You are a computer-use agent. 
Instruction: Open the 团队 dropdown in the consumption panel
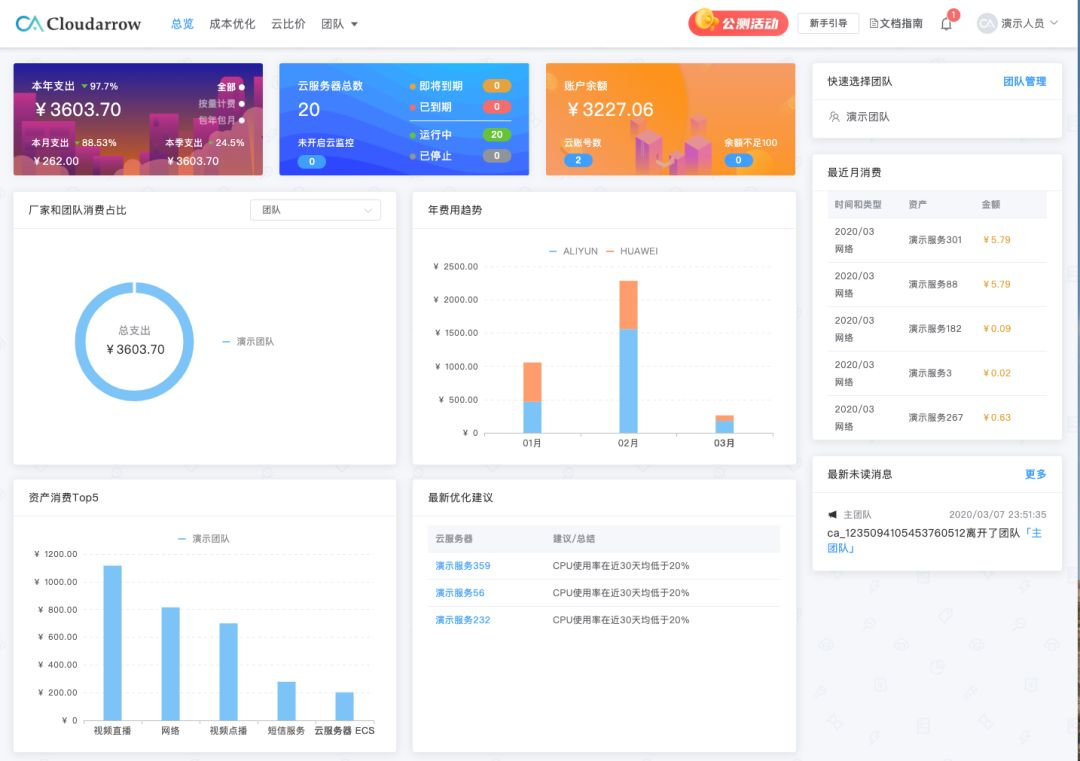(x=315, y=210)
